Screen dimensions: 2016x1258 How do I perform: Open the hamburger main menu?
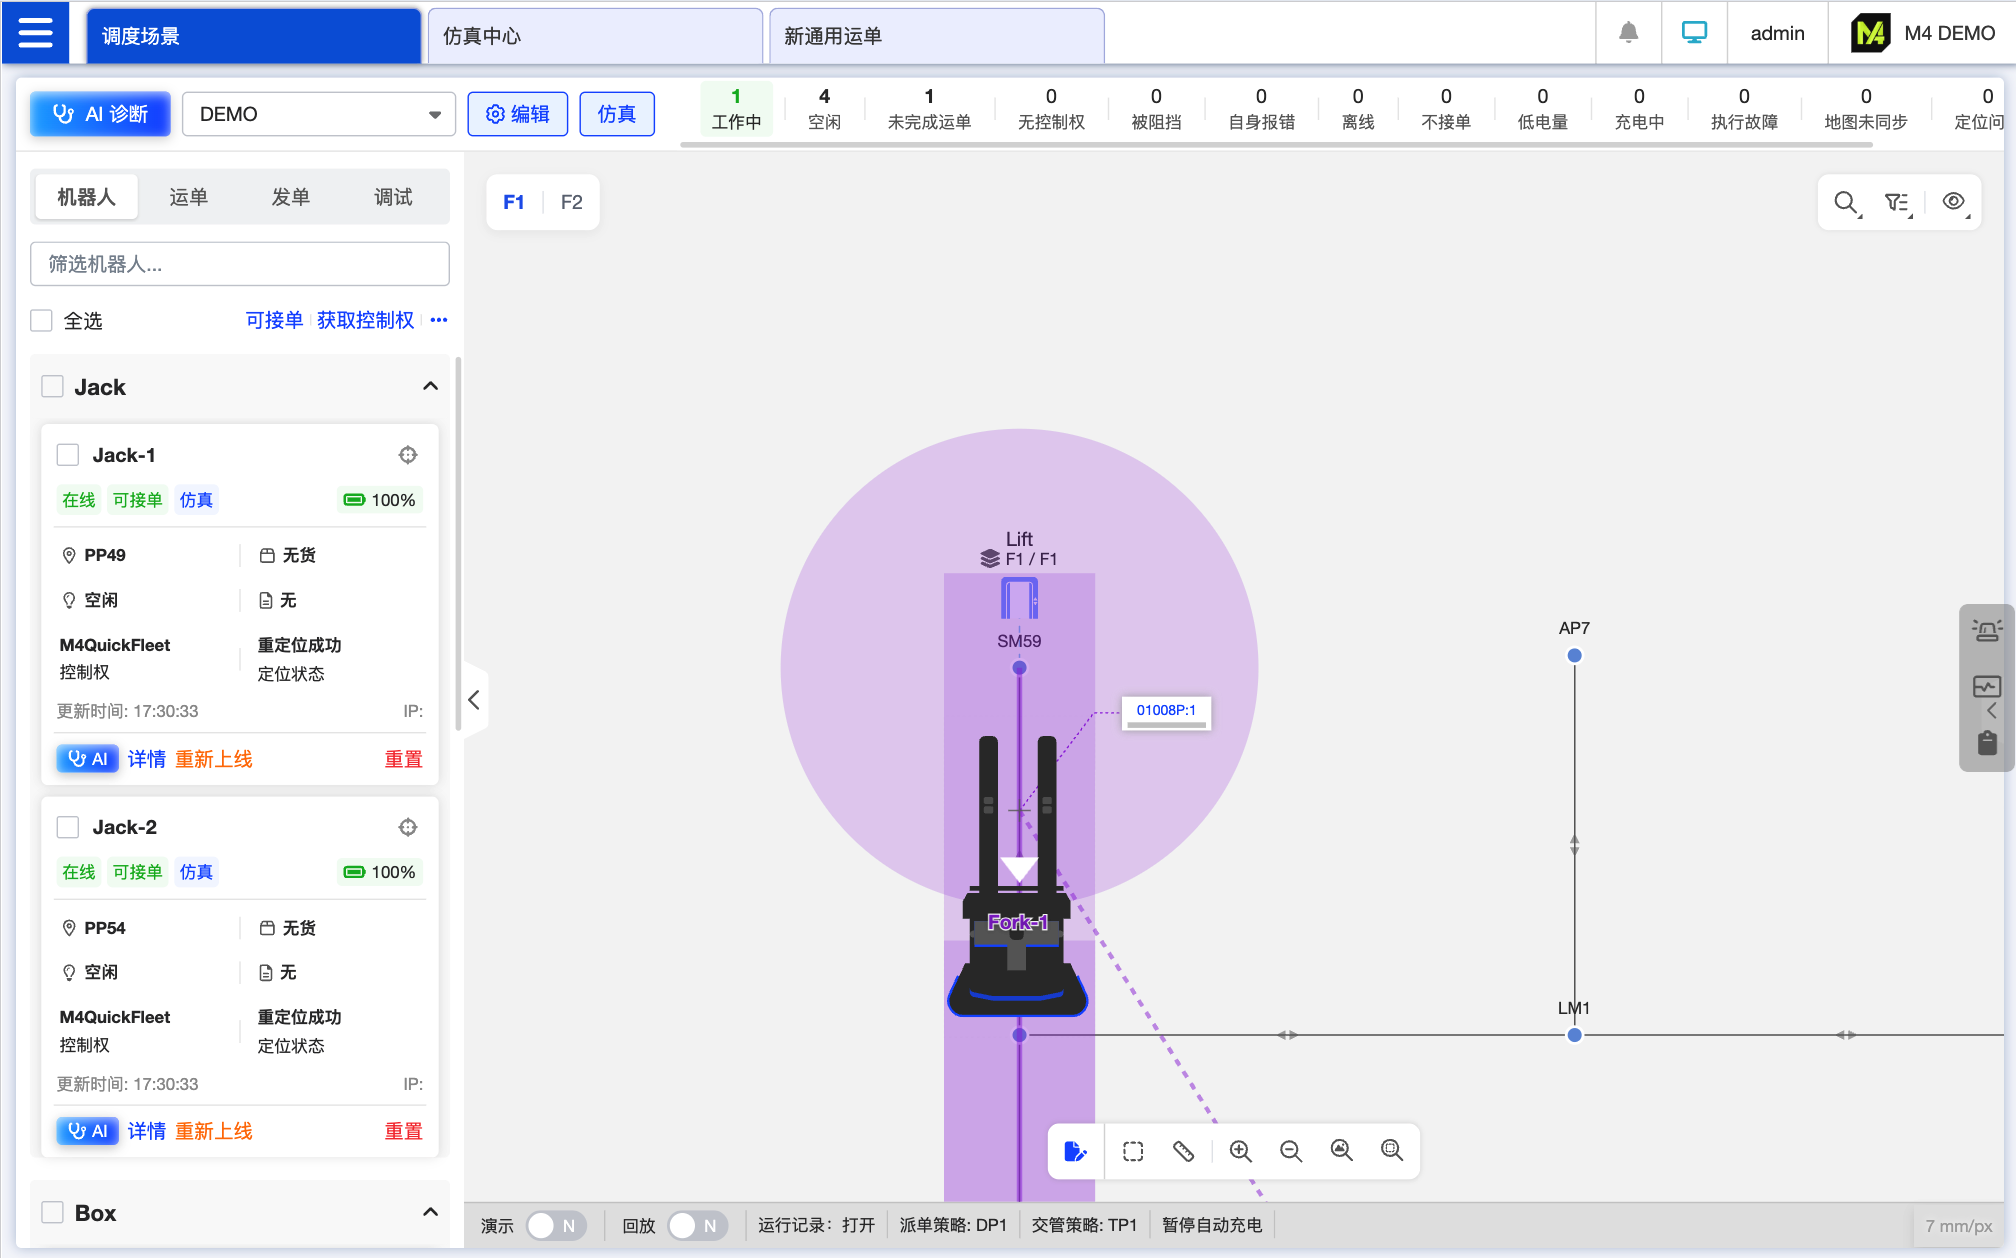point(35,33)
